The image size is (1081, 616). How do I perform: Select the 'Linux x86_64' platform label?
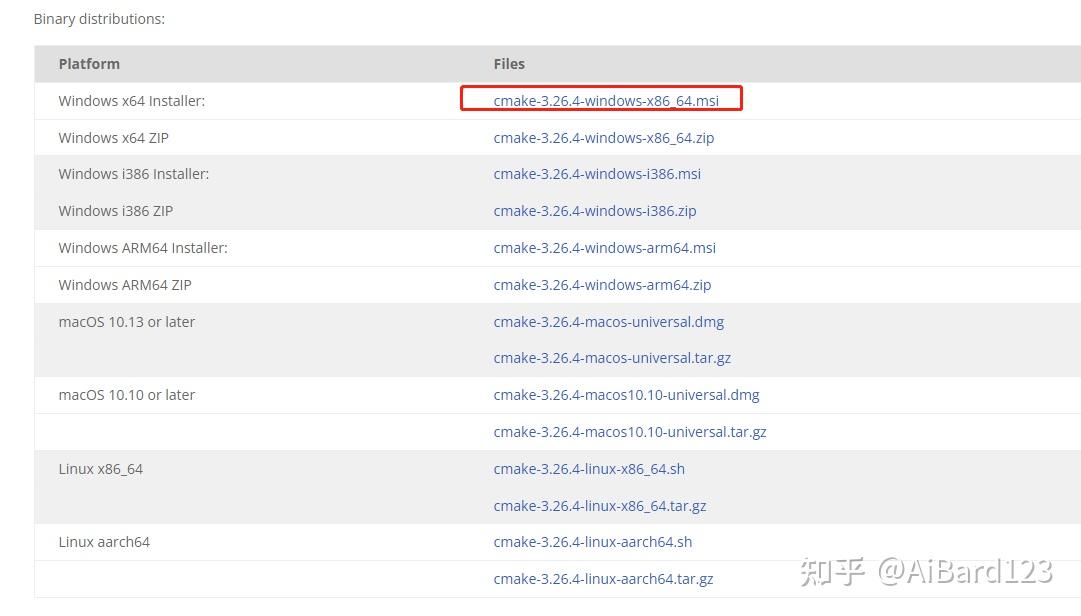pos(101,469)
